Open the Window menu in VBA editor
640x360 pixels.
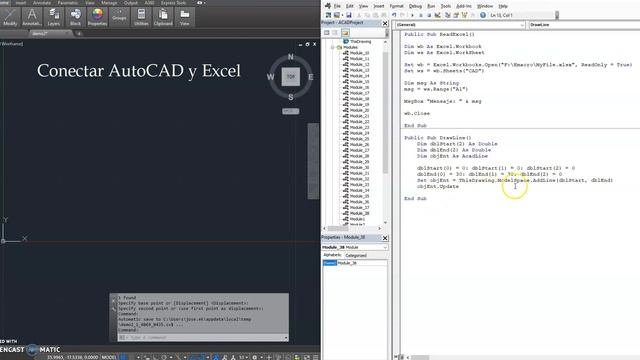(x=485, y=6)
